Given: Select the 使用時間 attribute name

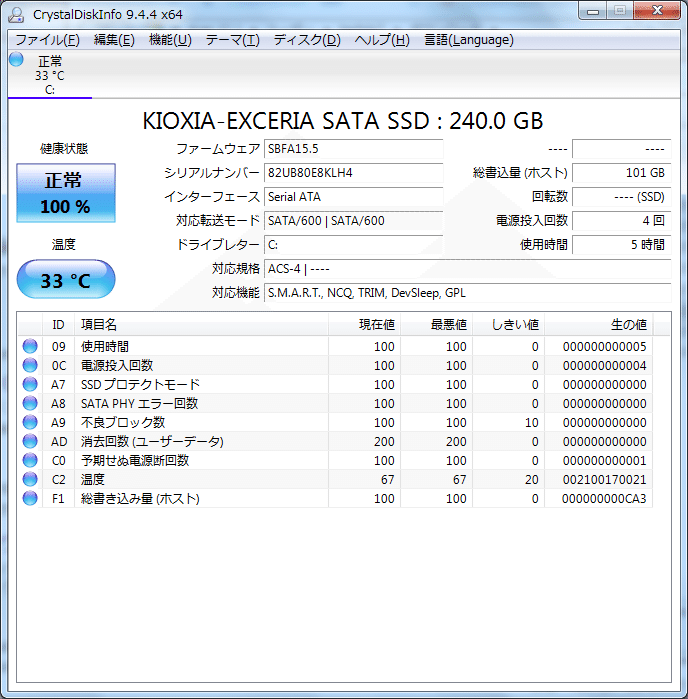Looking at the screenshot, I should [x=105, y=346].
